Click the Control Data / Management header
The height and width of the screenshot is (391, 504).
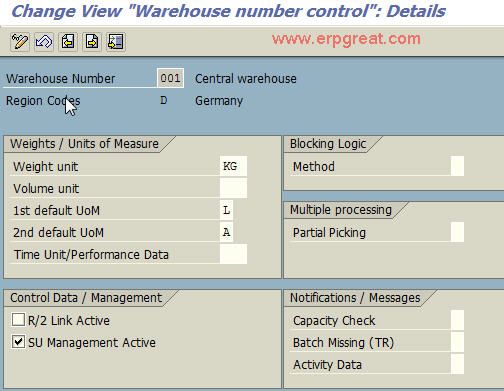(86, 298)
